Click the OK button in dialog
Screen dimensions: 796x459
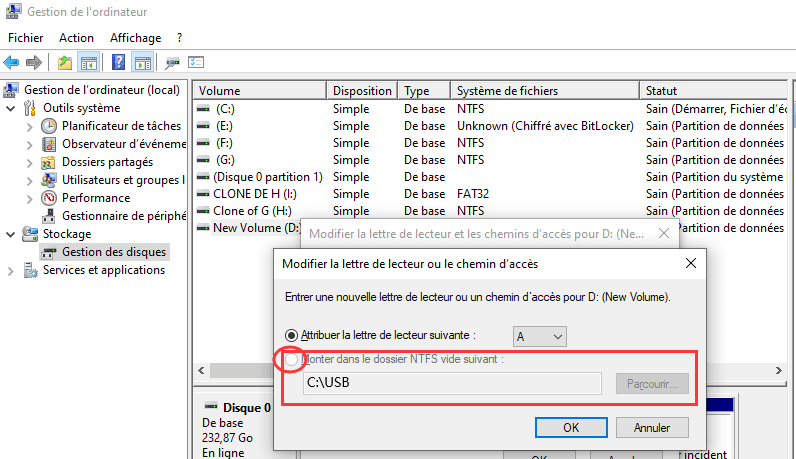click(571, 427)
